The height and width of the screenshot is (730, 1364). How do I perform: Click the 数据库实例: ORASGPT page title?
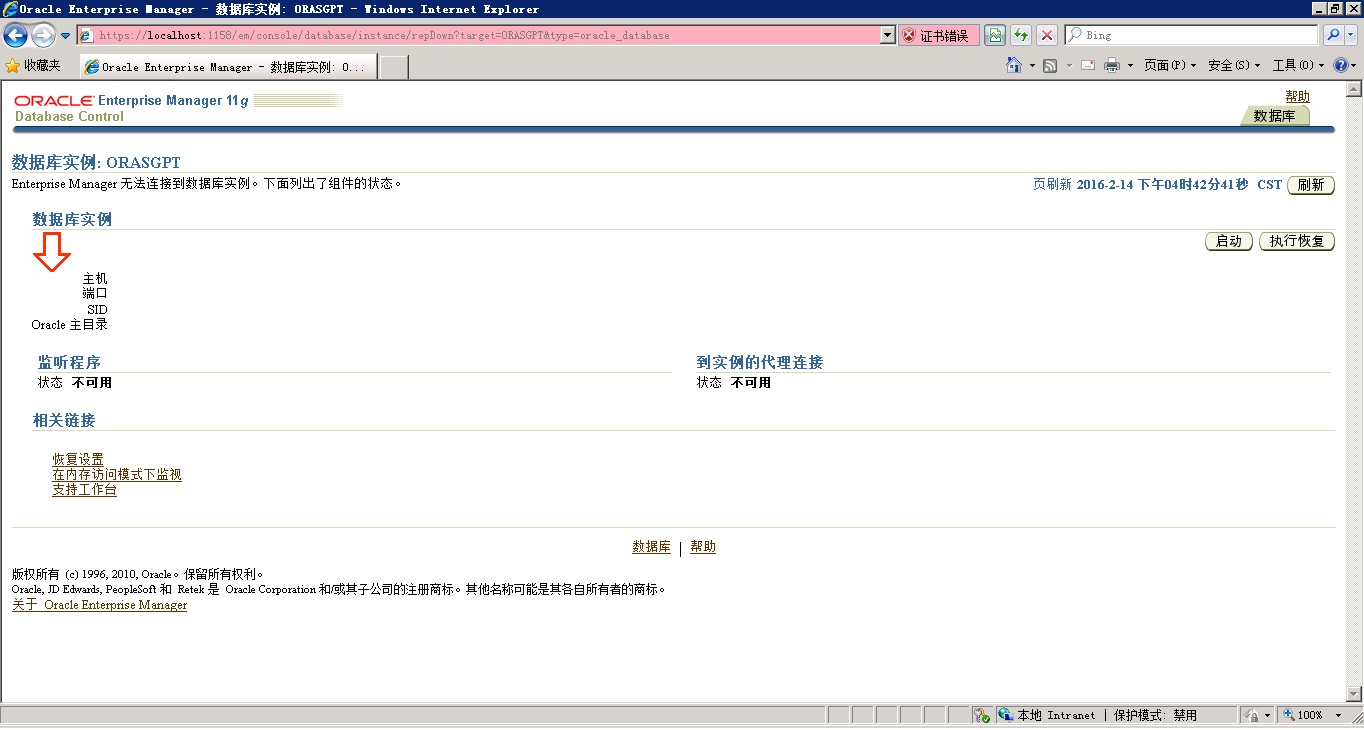pos(96,162)
